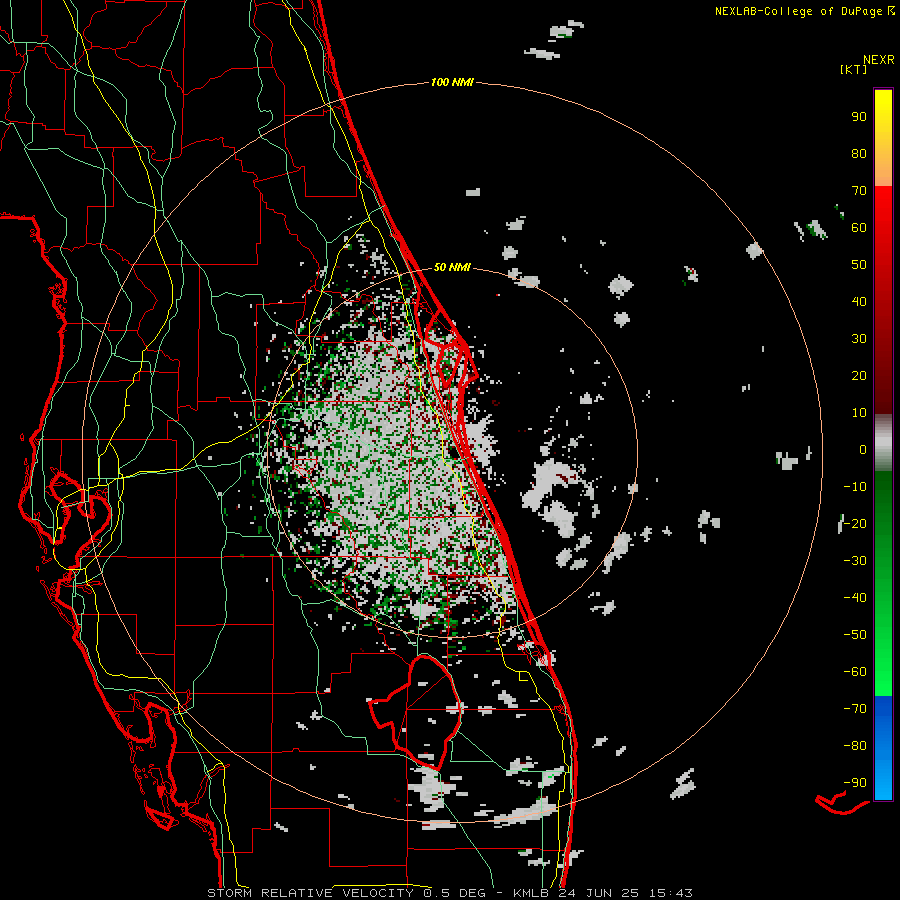Select the positive 30 knot scale label
Viewport: 900px width, 900px height.
pos(859,339)
